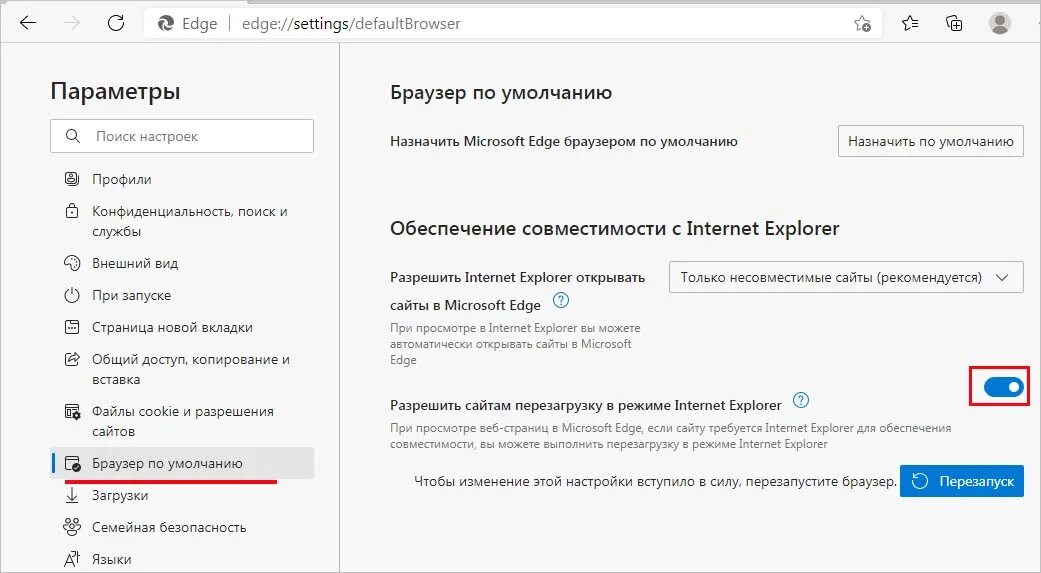Open help icon next to перезагрузку в режиме IE
Viewport: 1041px width, 573px height.
click(x=801, y=400)
